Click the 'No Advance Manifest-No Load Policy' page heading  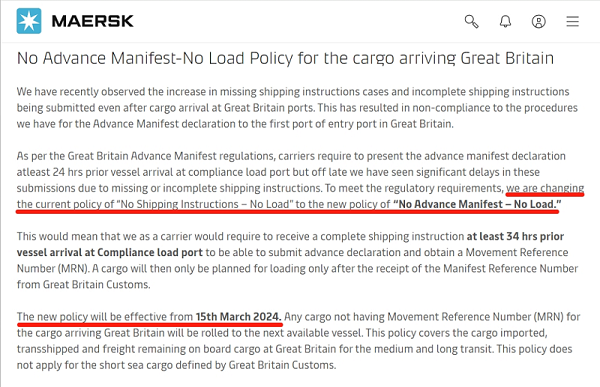tap(285, 58)
